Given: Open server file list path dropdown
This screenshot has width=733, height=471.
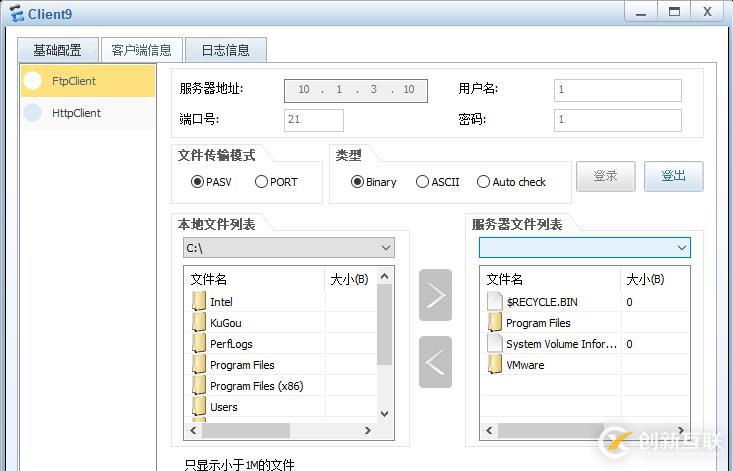Looking at the screenshot, I should tap(585, 248).
